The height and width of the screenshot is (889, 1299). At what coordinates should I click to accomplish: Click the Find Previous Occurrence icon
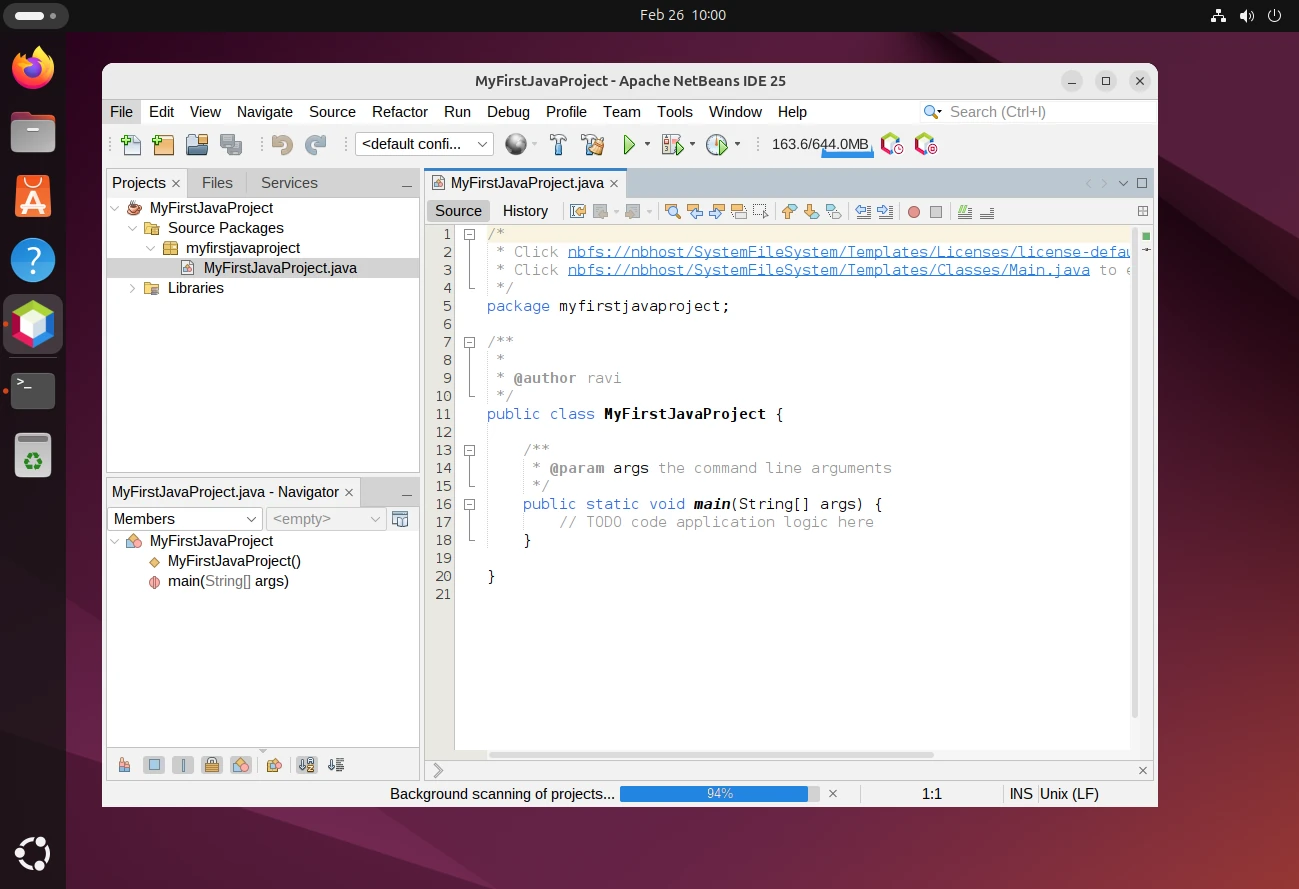click(695, 211)
